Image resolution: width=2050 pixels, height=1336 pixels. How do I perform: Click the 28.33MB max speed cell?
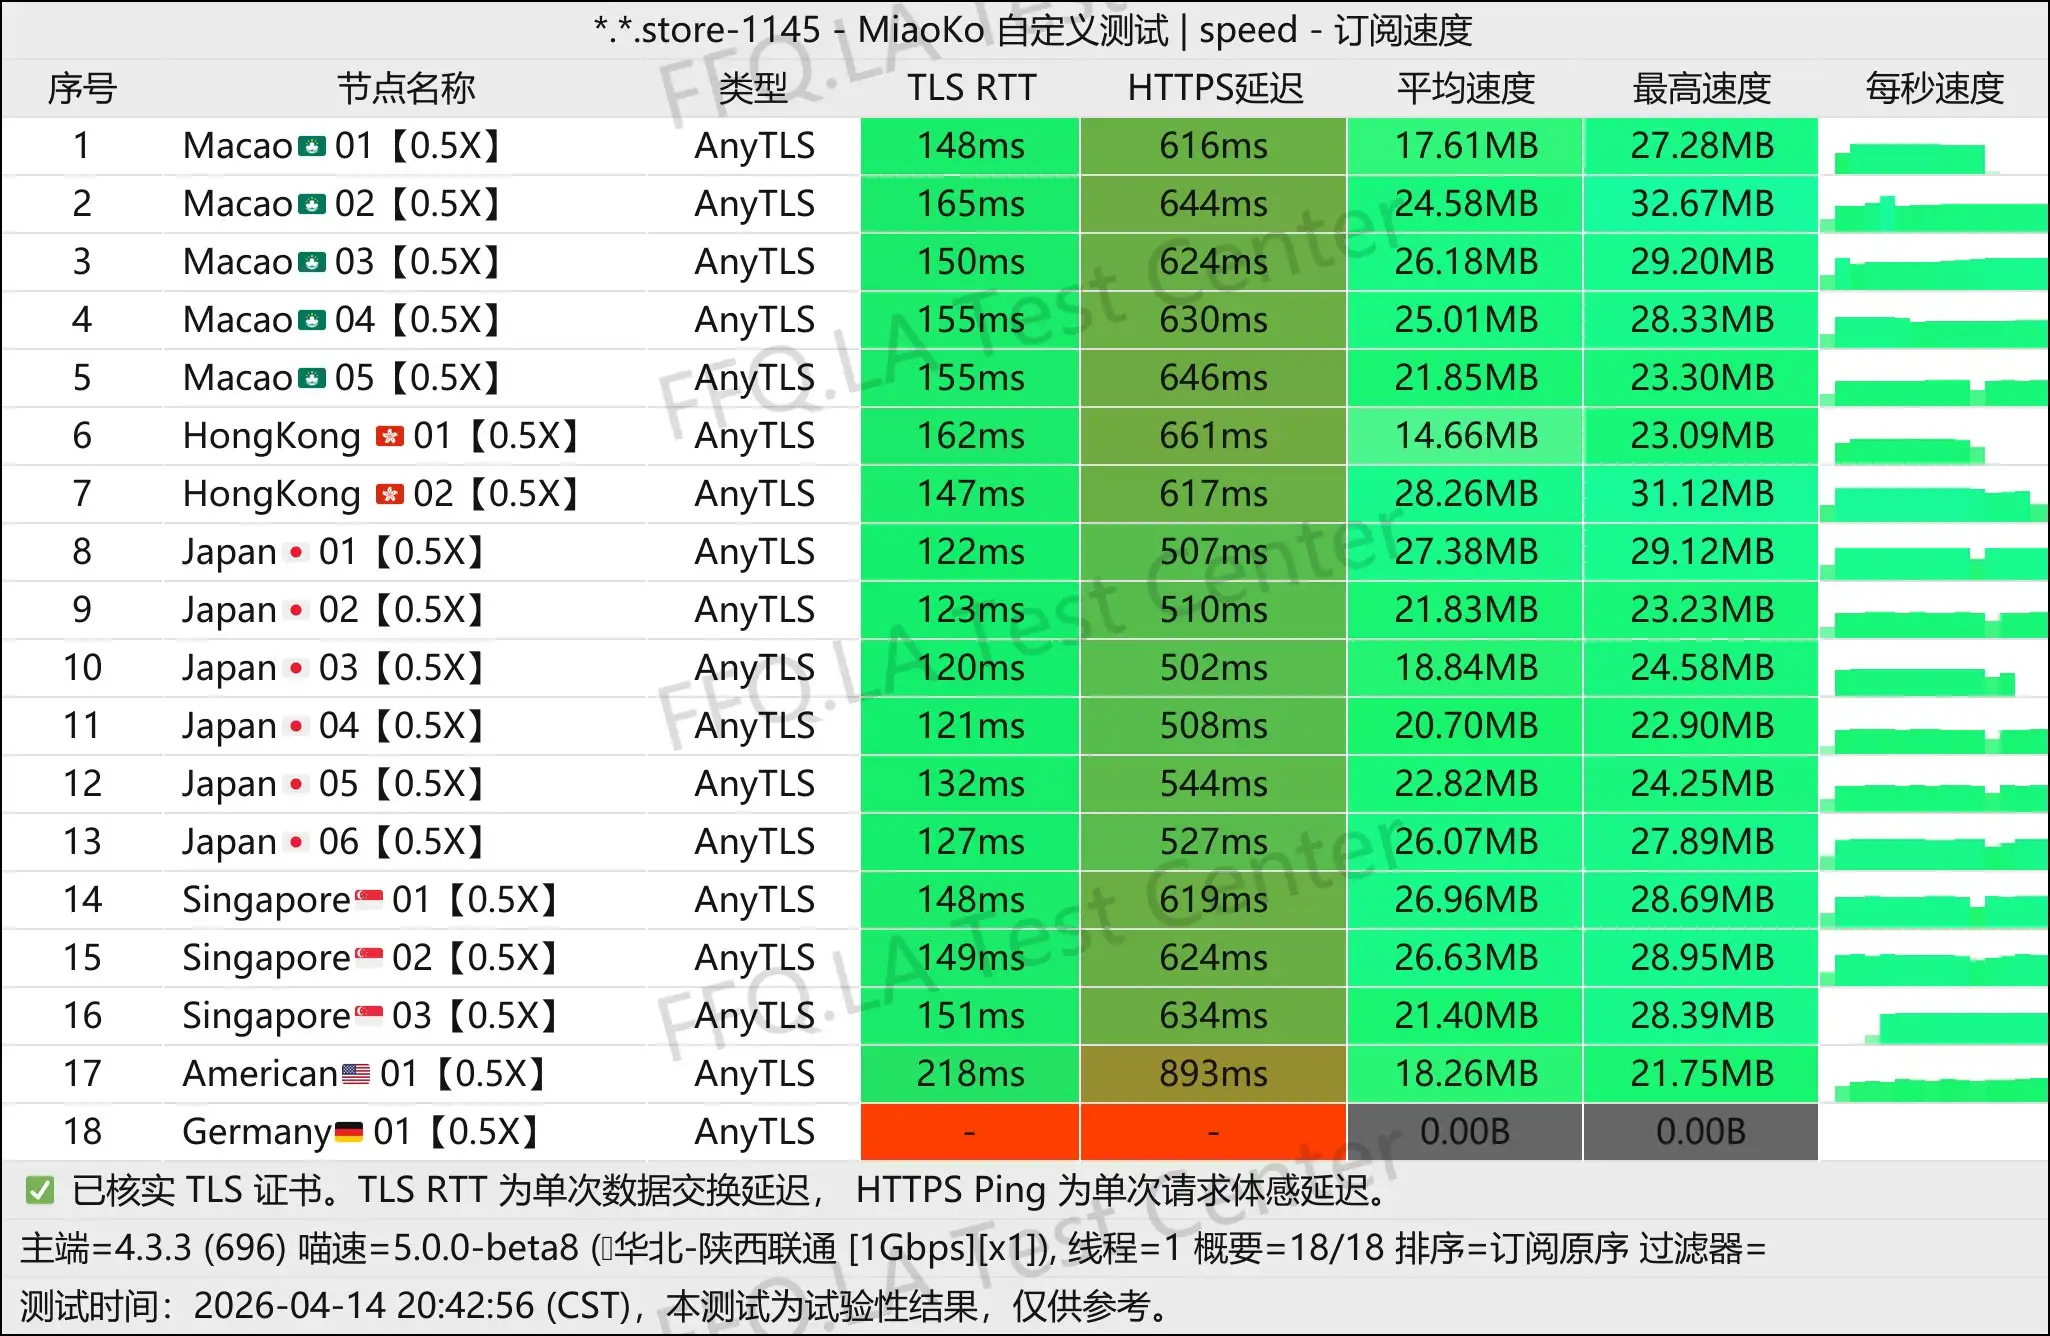[1701, 321]
